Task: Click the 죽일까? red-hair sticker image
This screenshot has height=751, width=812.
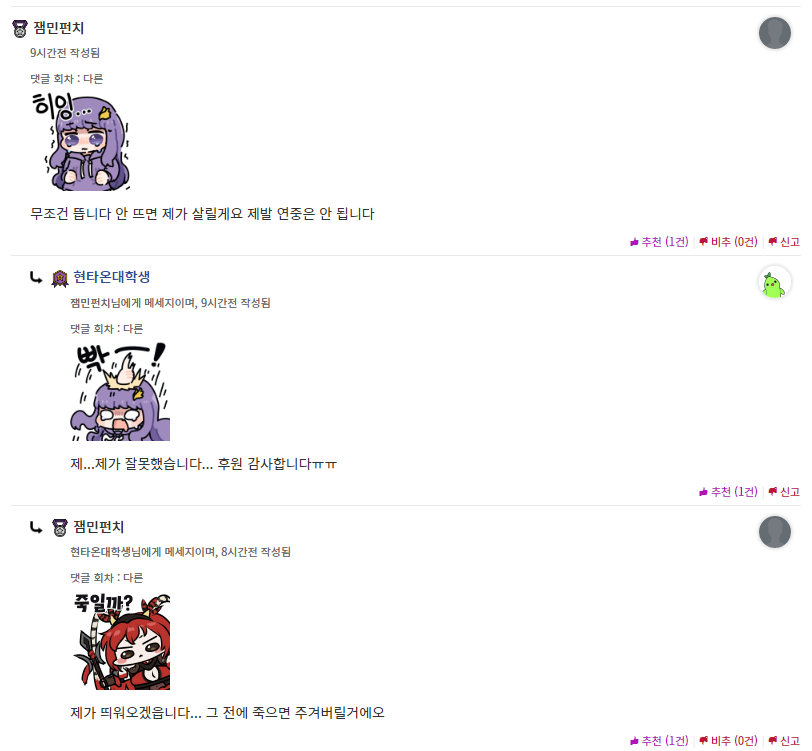Action: coord(120,641)
